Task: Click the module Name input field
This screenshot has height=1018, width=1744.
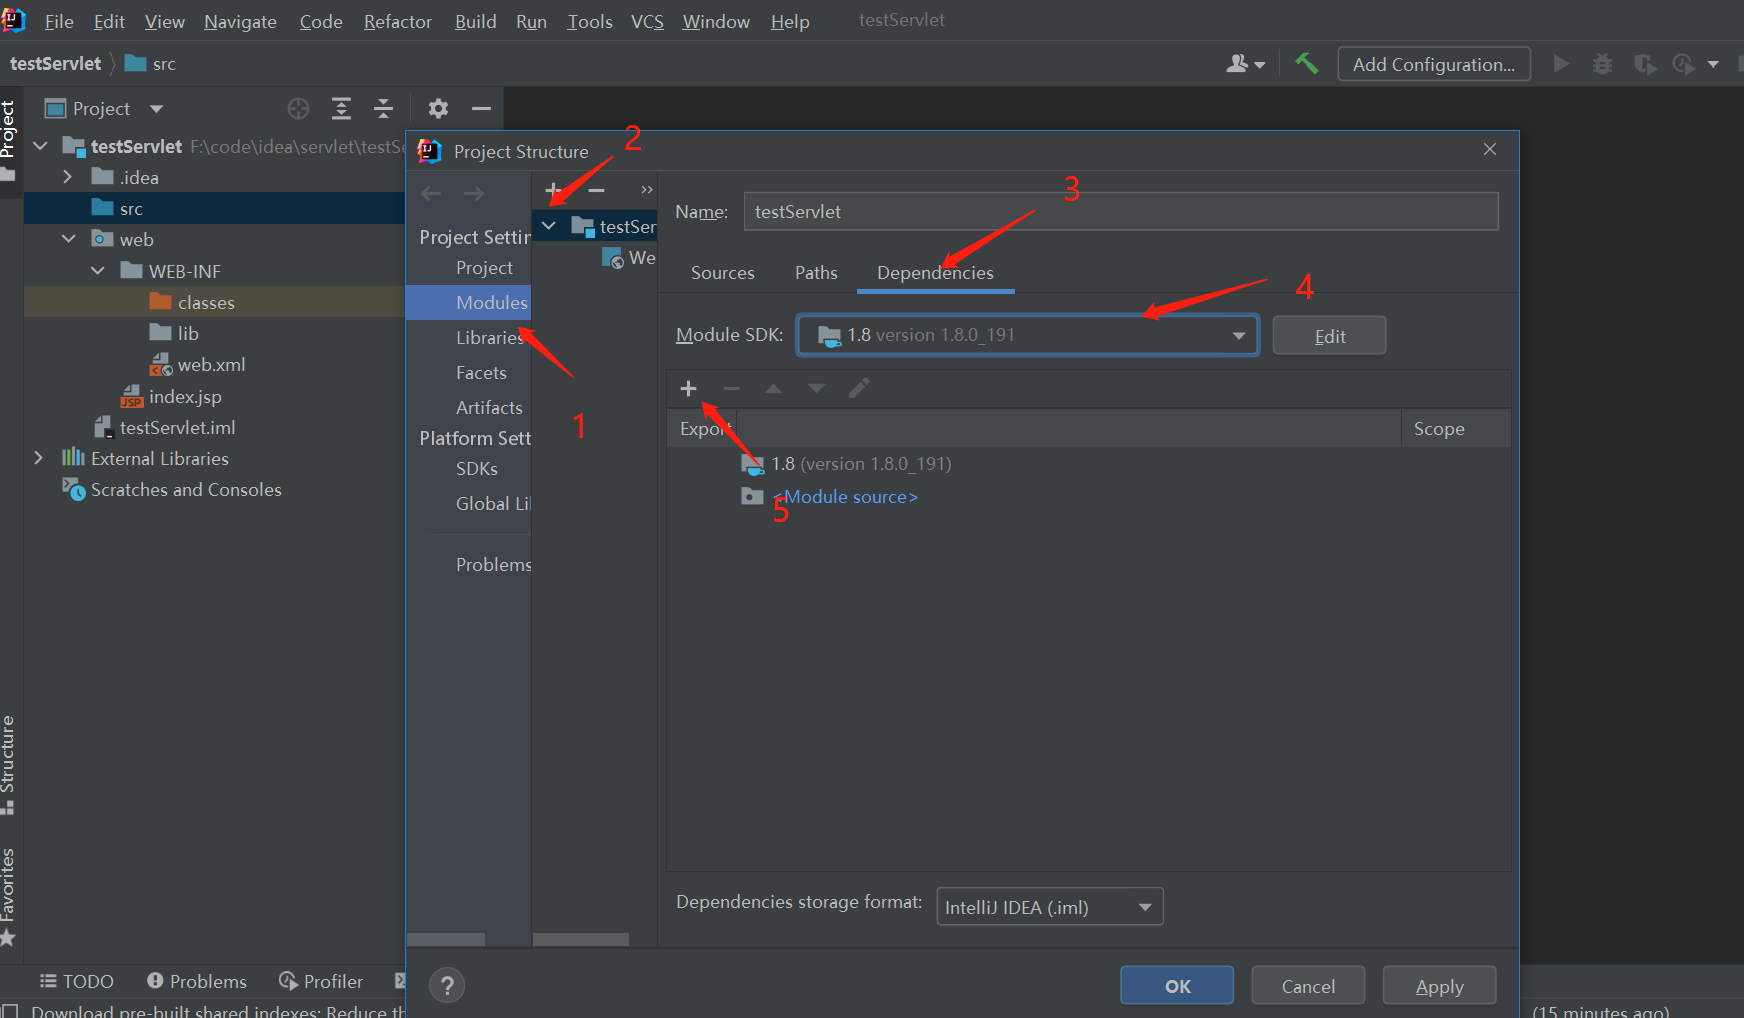Action: click(x=1121, y=212)
